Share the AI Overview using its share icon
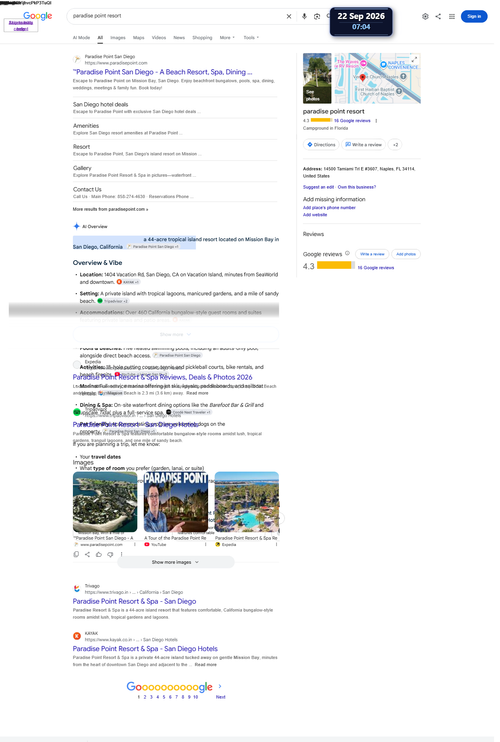500x742 pixels. click(x=88, y=554)
